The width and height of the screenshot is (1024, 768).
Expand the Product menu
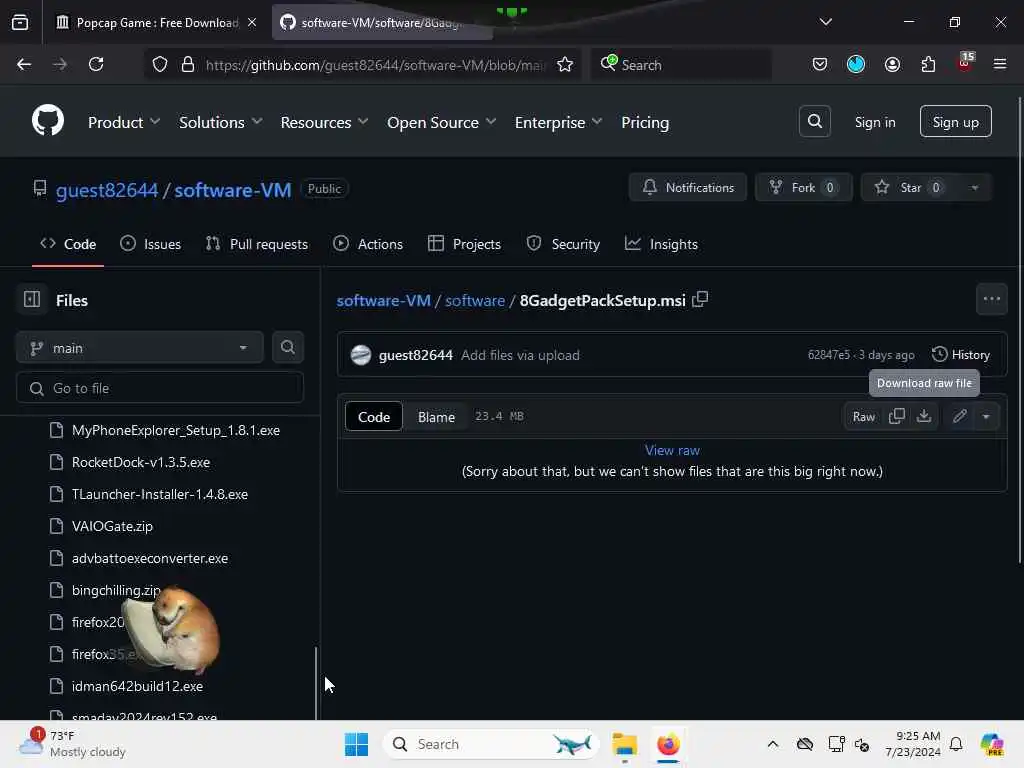(x=124, y=122)
